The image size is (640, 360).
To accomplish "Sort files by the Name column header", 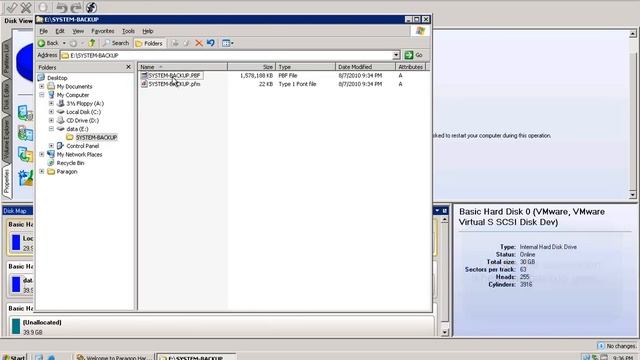I will tap(182, 67).
